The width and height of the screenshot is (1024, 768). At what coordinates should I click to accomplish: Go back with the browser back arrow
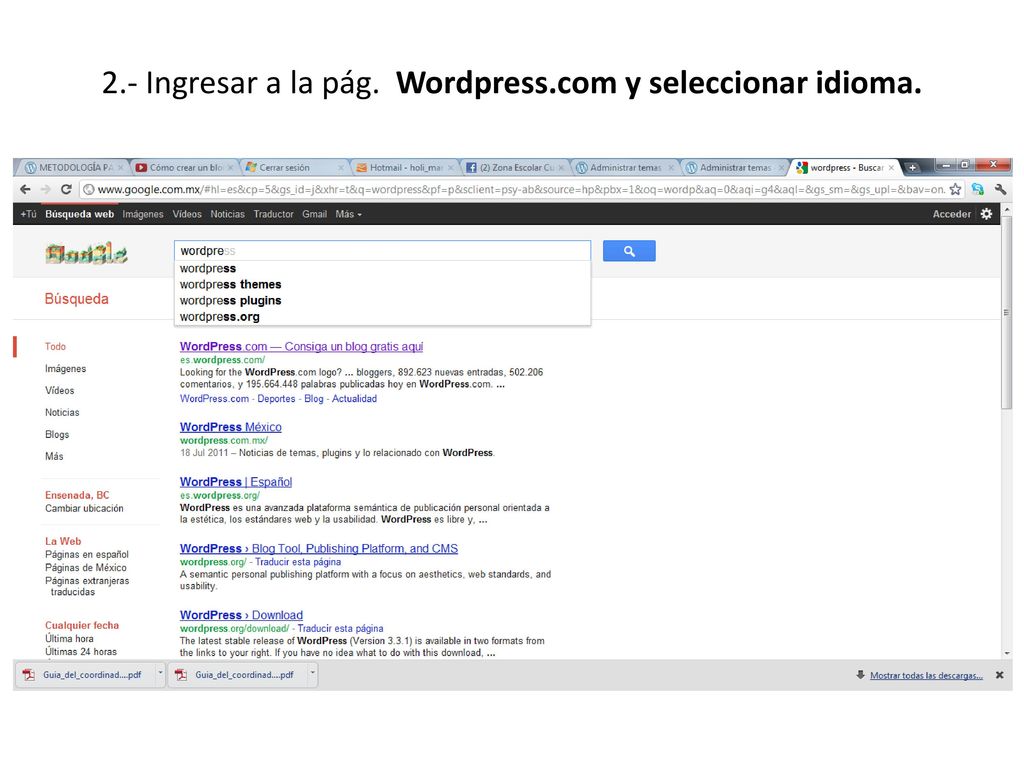pos(25,189)
